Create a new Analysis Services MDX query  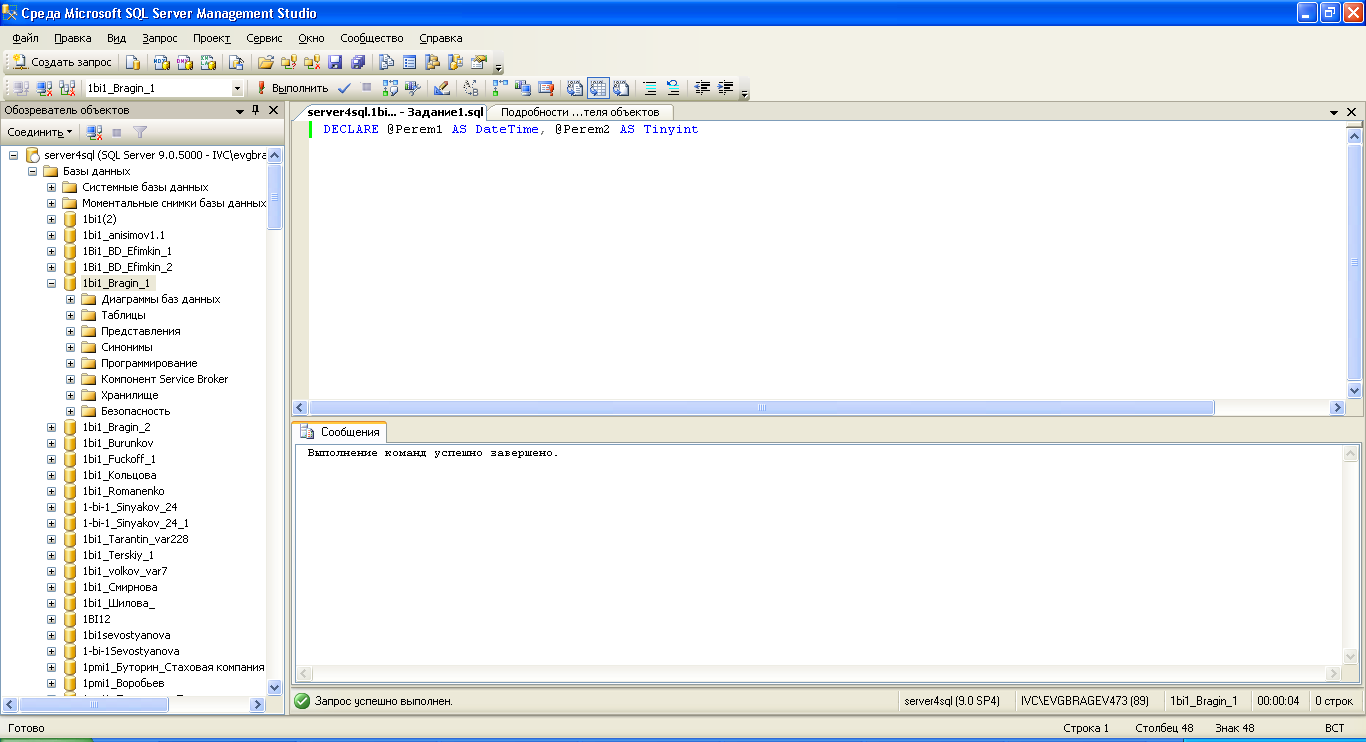[x=161, y=62]
